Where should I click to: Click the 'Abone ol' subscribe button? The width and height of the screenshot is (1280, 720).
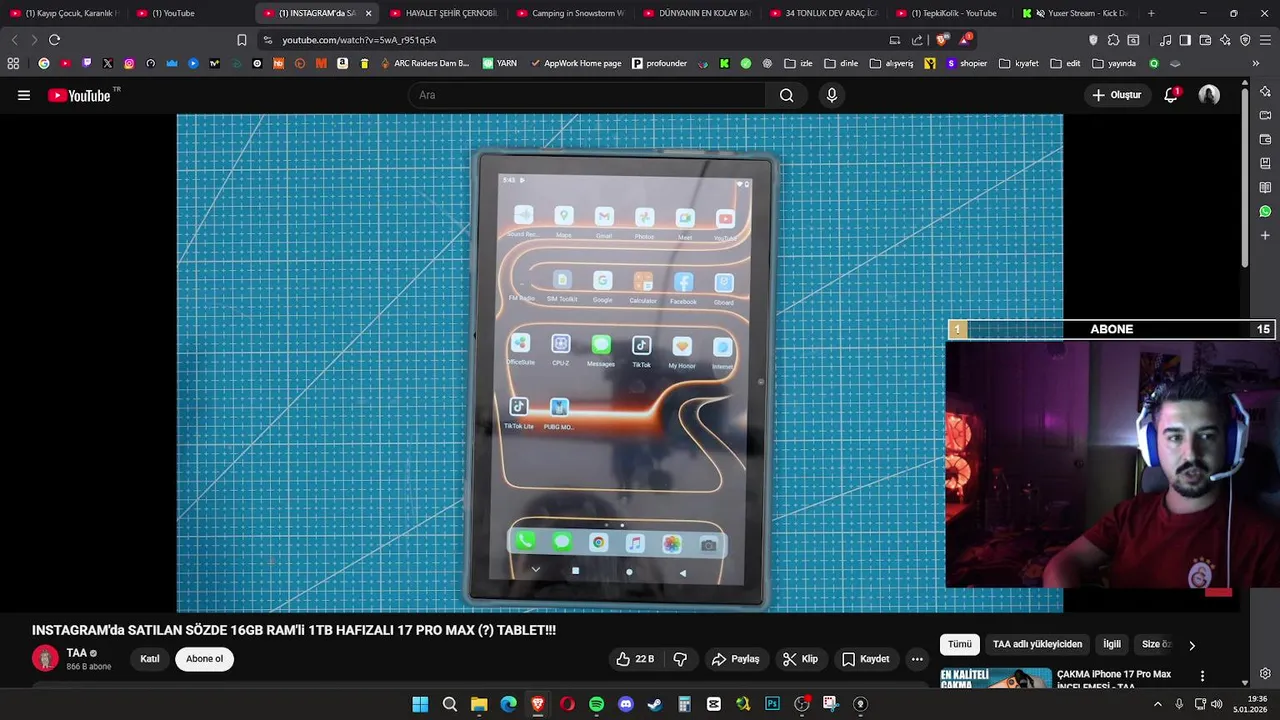tap(204, 659)
